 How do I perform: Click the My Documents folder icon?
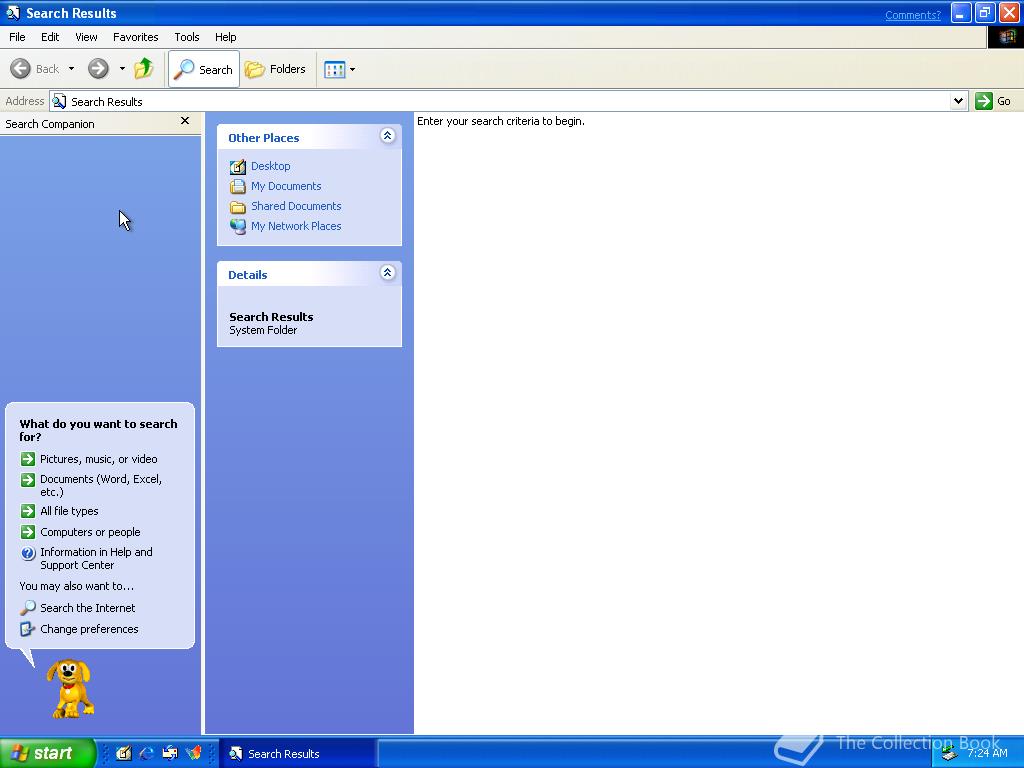238,186
